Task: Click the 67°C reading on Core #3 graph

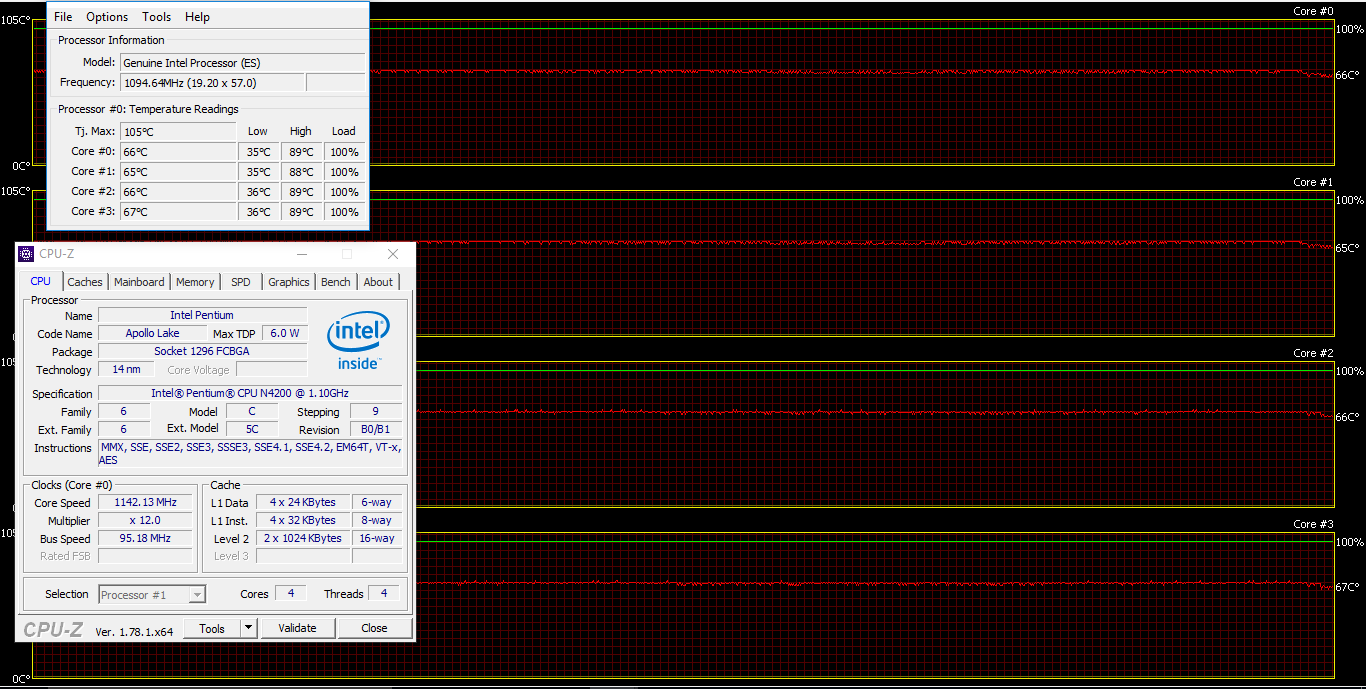Action: click(x=1348, y=588)
